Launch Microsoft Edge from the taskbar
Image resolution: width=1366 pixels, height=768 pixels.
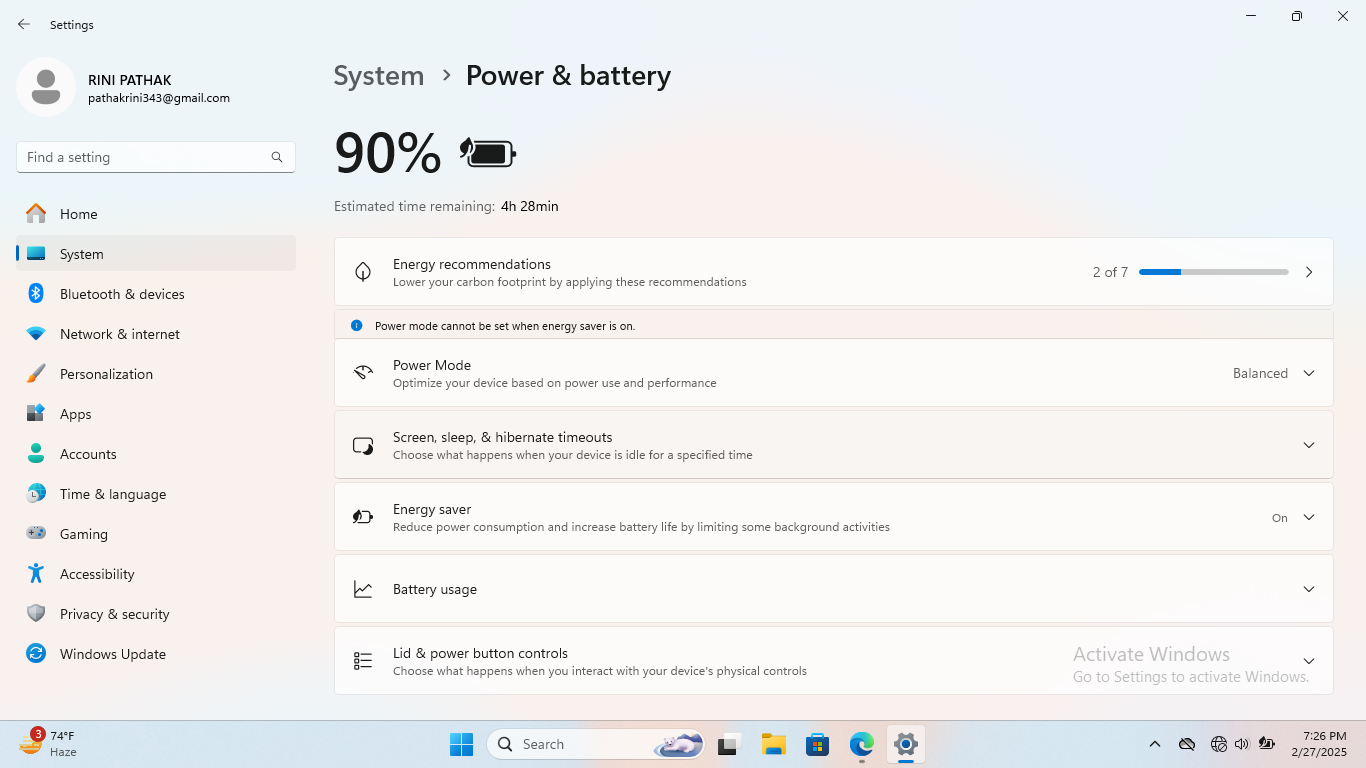pos(862,744)
